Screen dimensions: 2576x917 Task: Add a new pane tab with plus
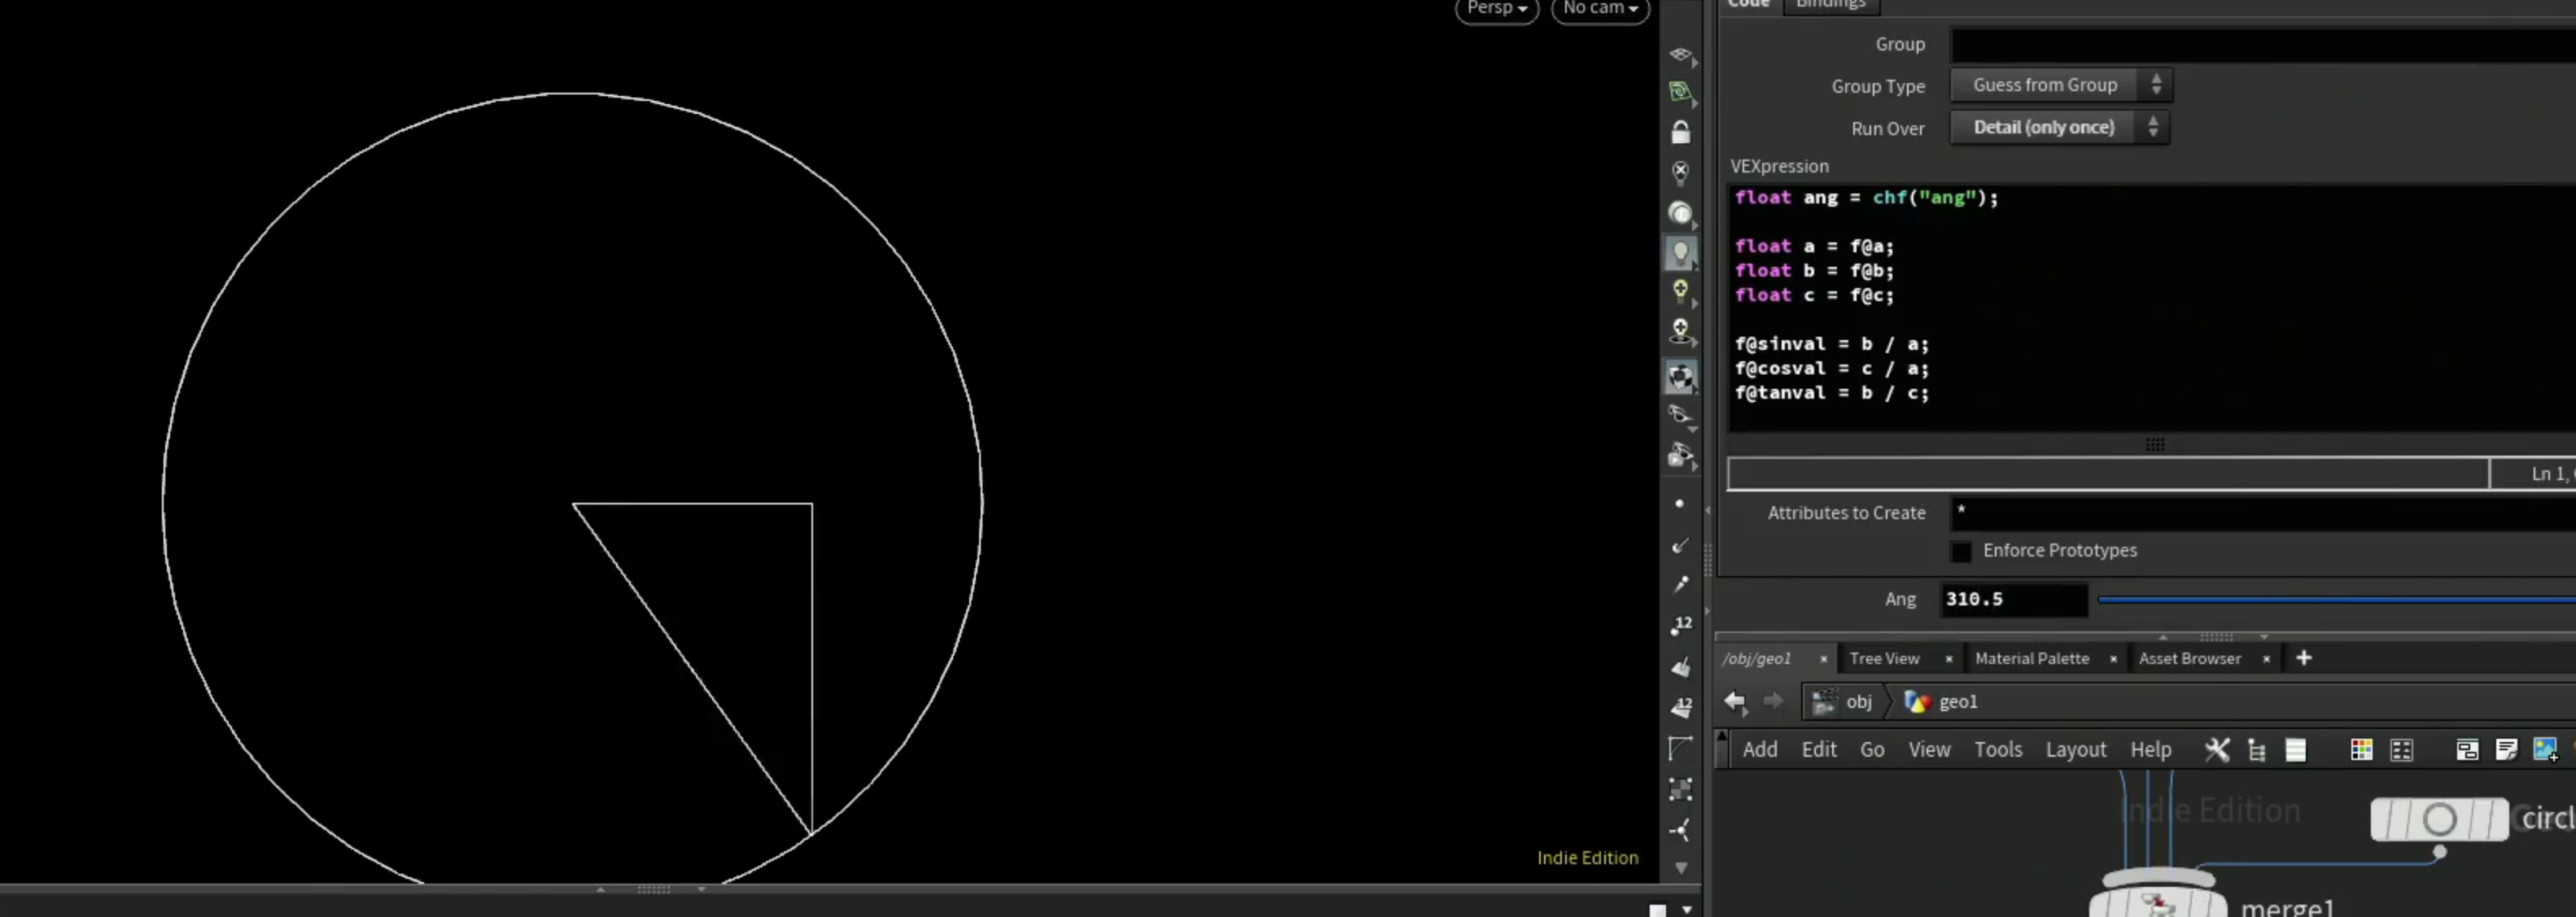(x=2304, y=657)
